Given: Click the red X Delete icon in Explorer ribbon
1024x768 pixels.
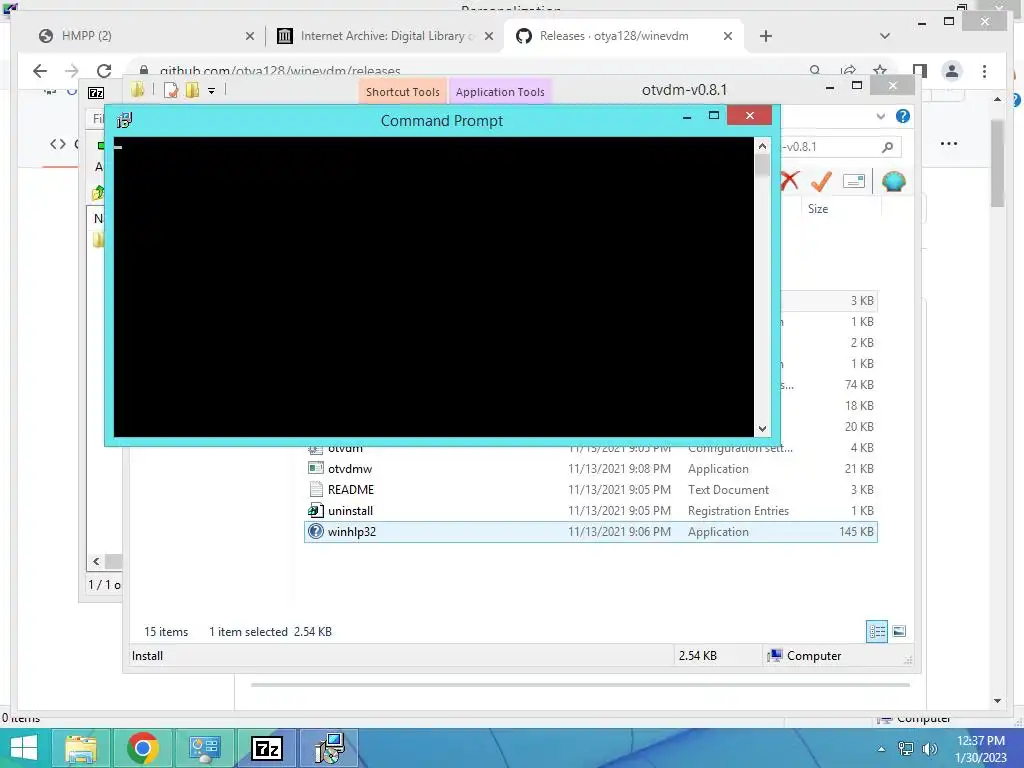Looking at the screenshot, I should click(x=790, y=181).
